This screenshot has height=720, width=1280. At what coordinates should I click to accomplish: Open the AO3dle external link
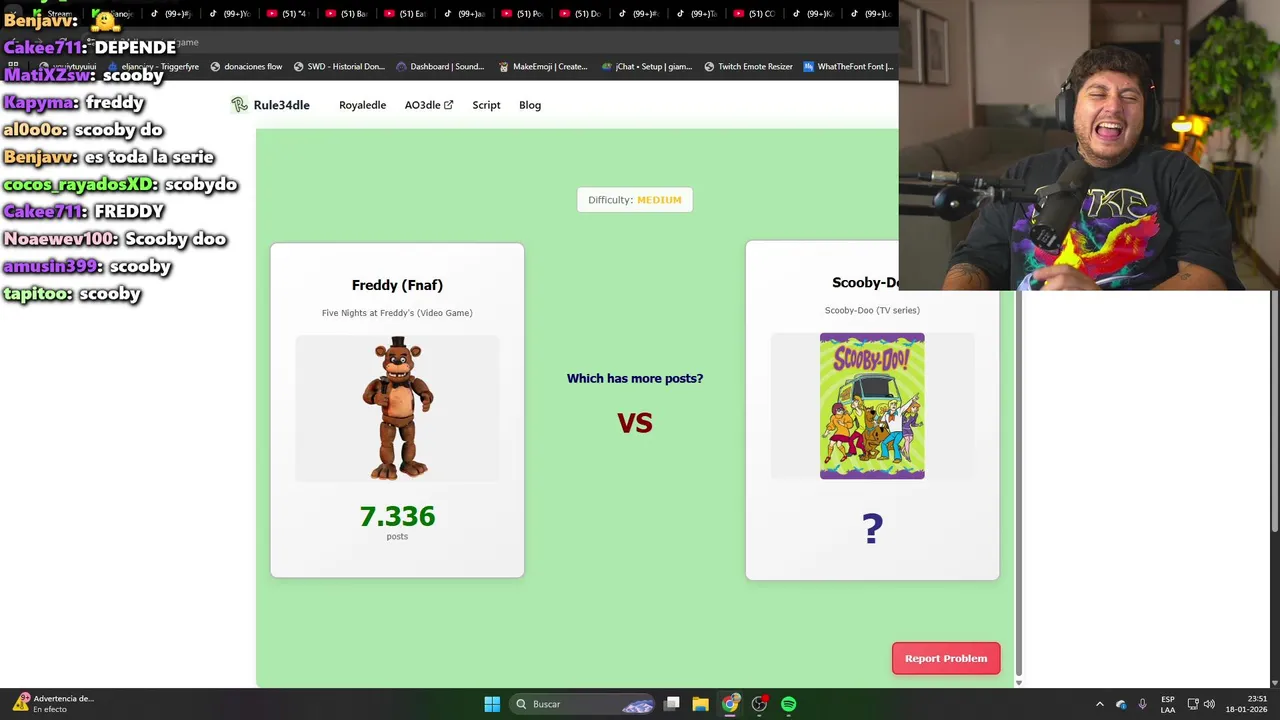click(428, 105)
